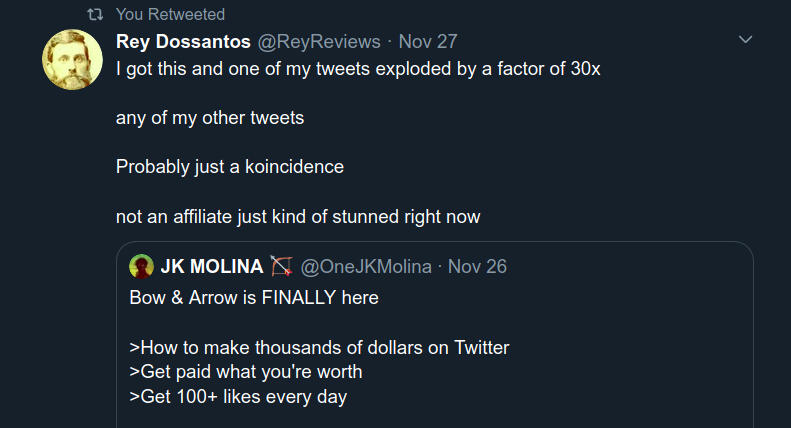Click JK MOLINA's small avatar
Screen dimensions: 791x428
pos(141,267)
